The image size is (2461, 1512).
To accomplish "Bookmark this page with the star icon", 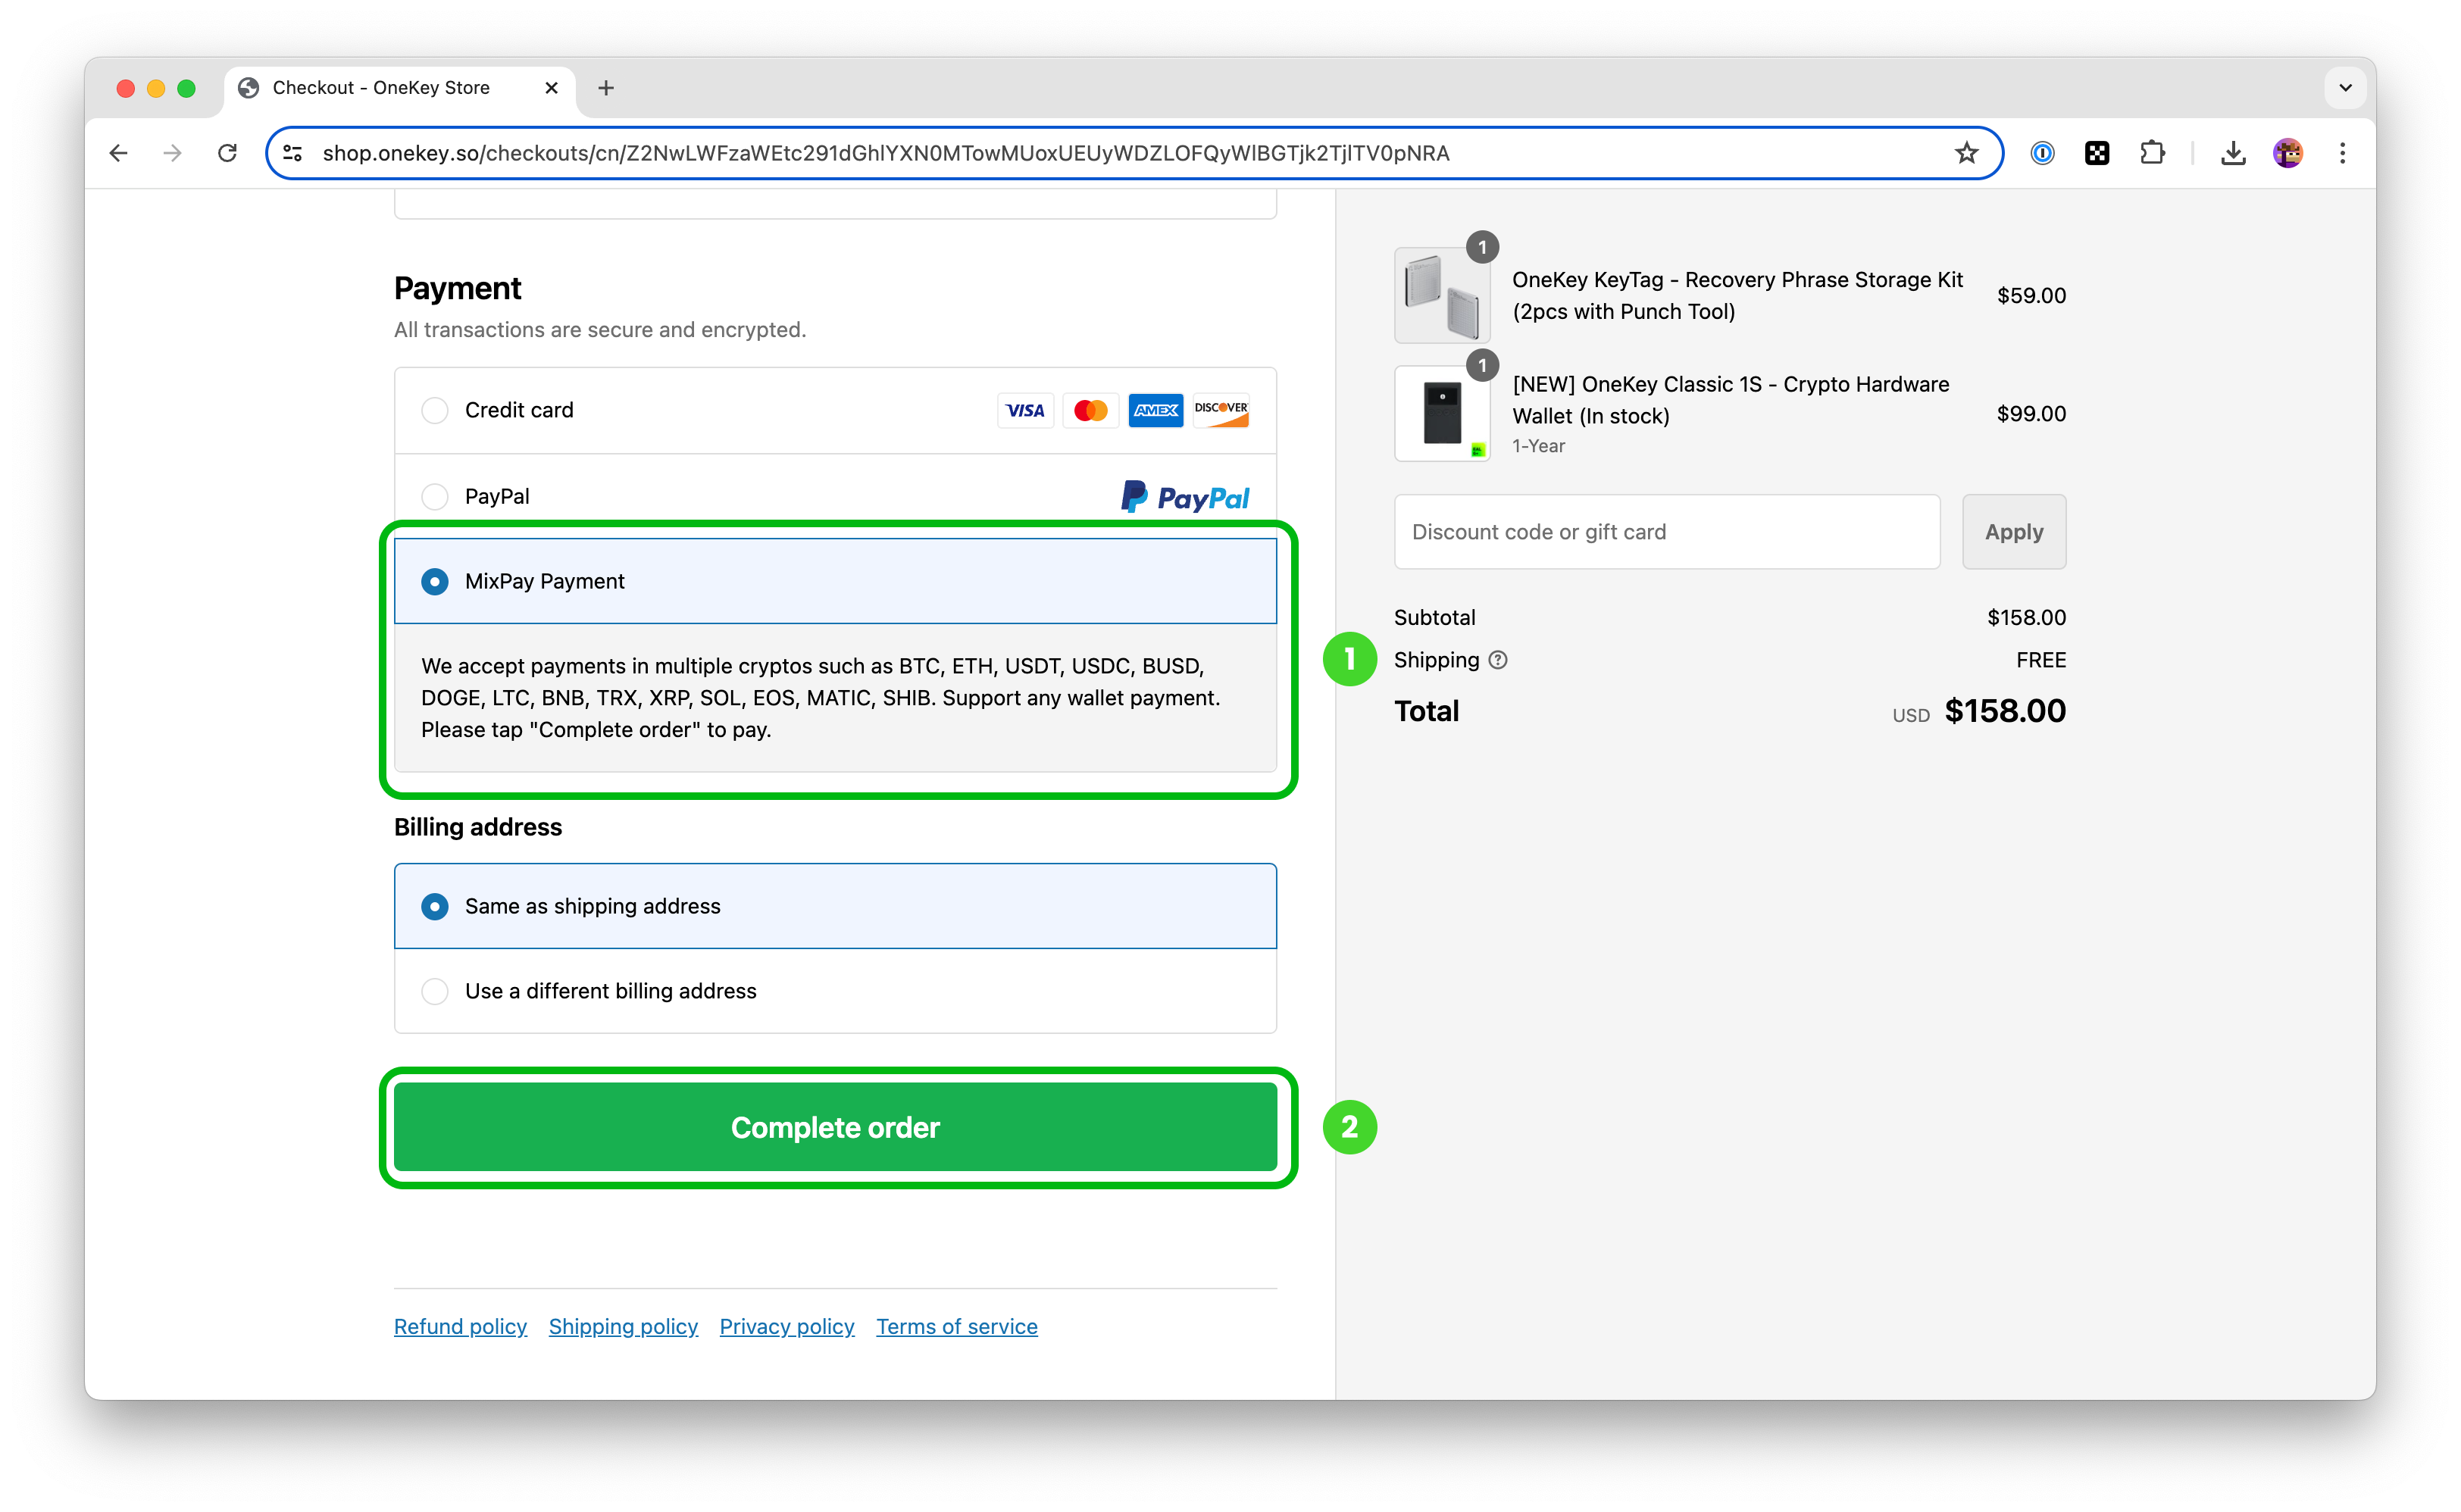I will pos(1966,153).
